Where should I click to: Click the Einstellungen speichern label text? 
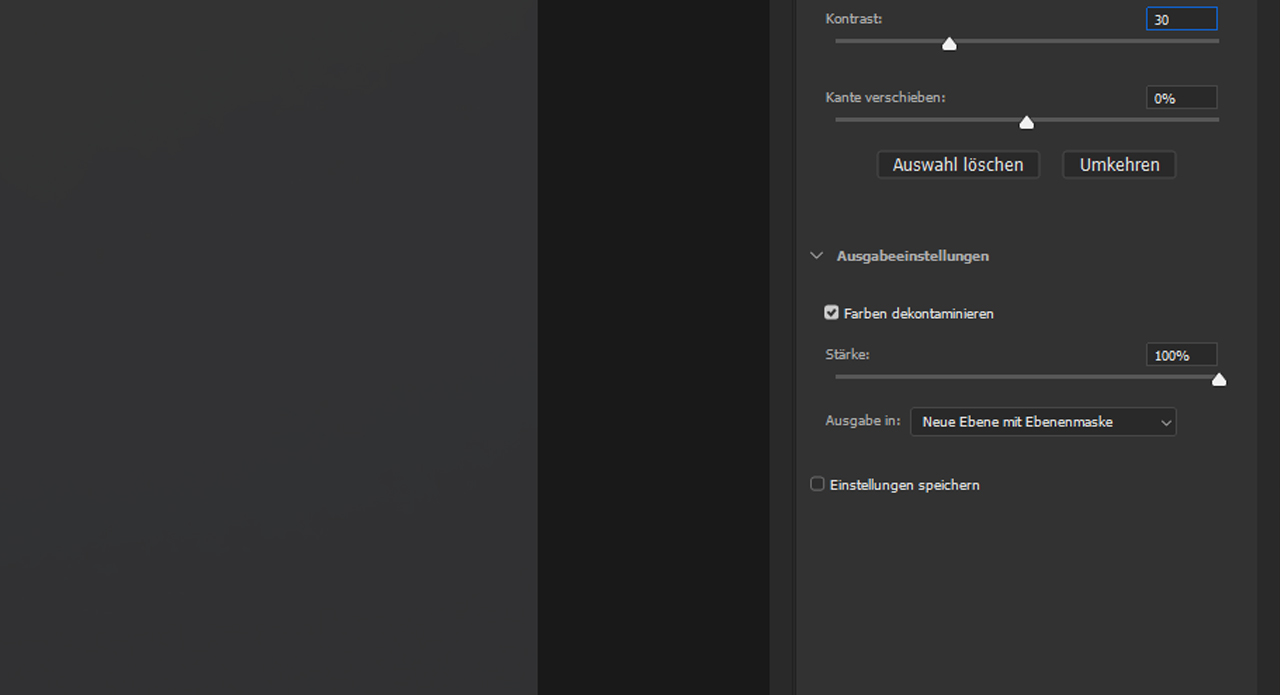[905, 485]
